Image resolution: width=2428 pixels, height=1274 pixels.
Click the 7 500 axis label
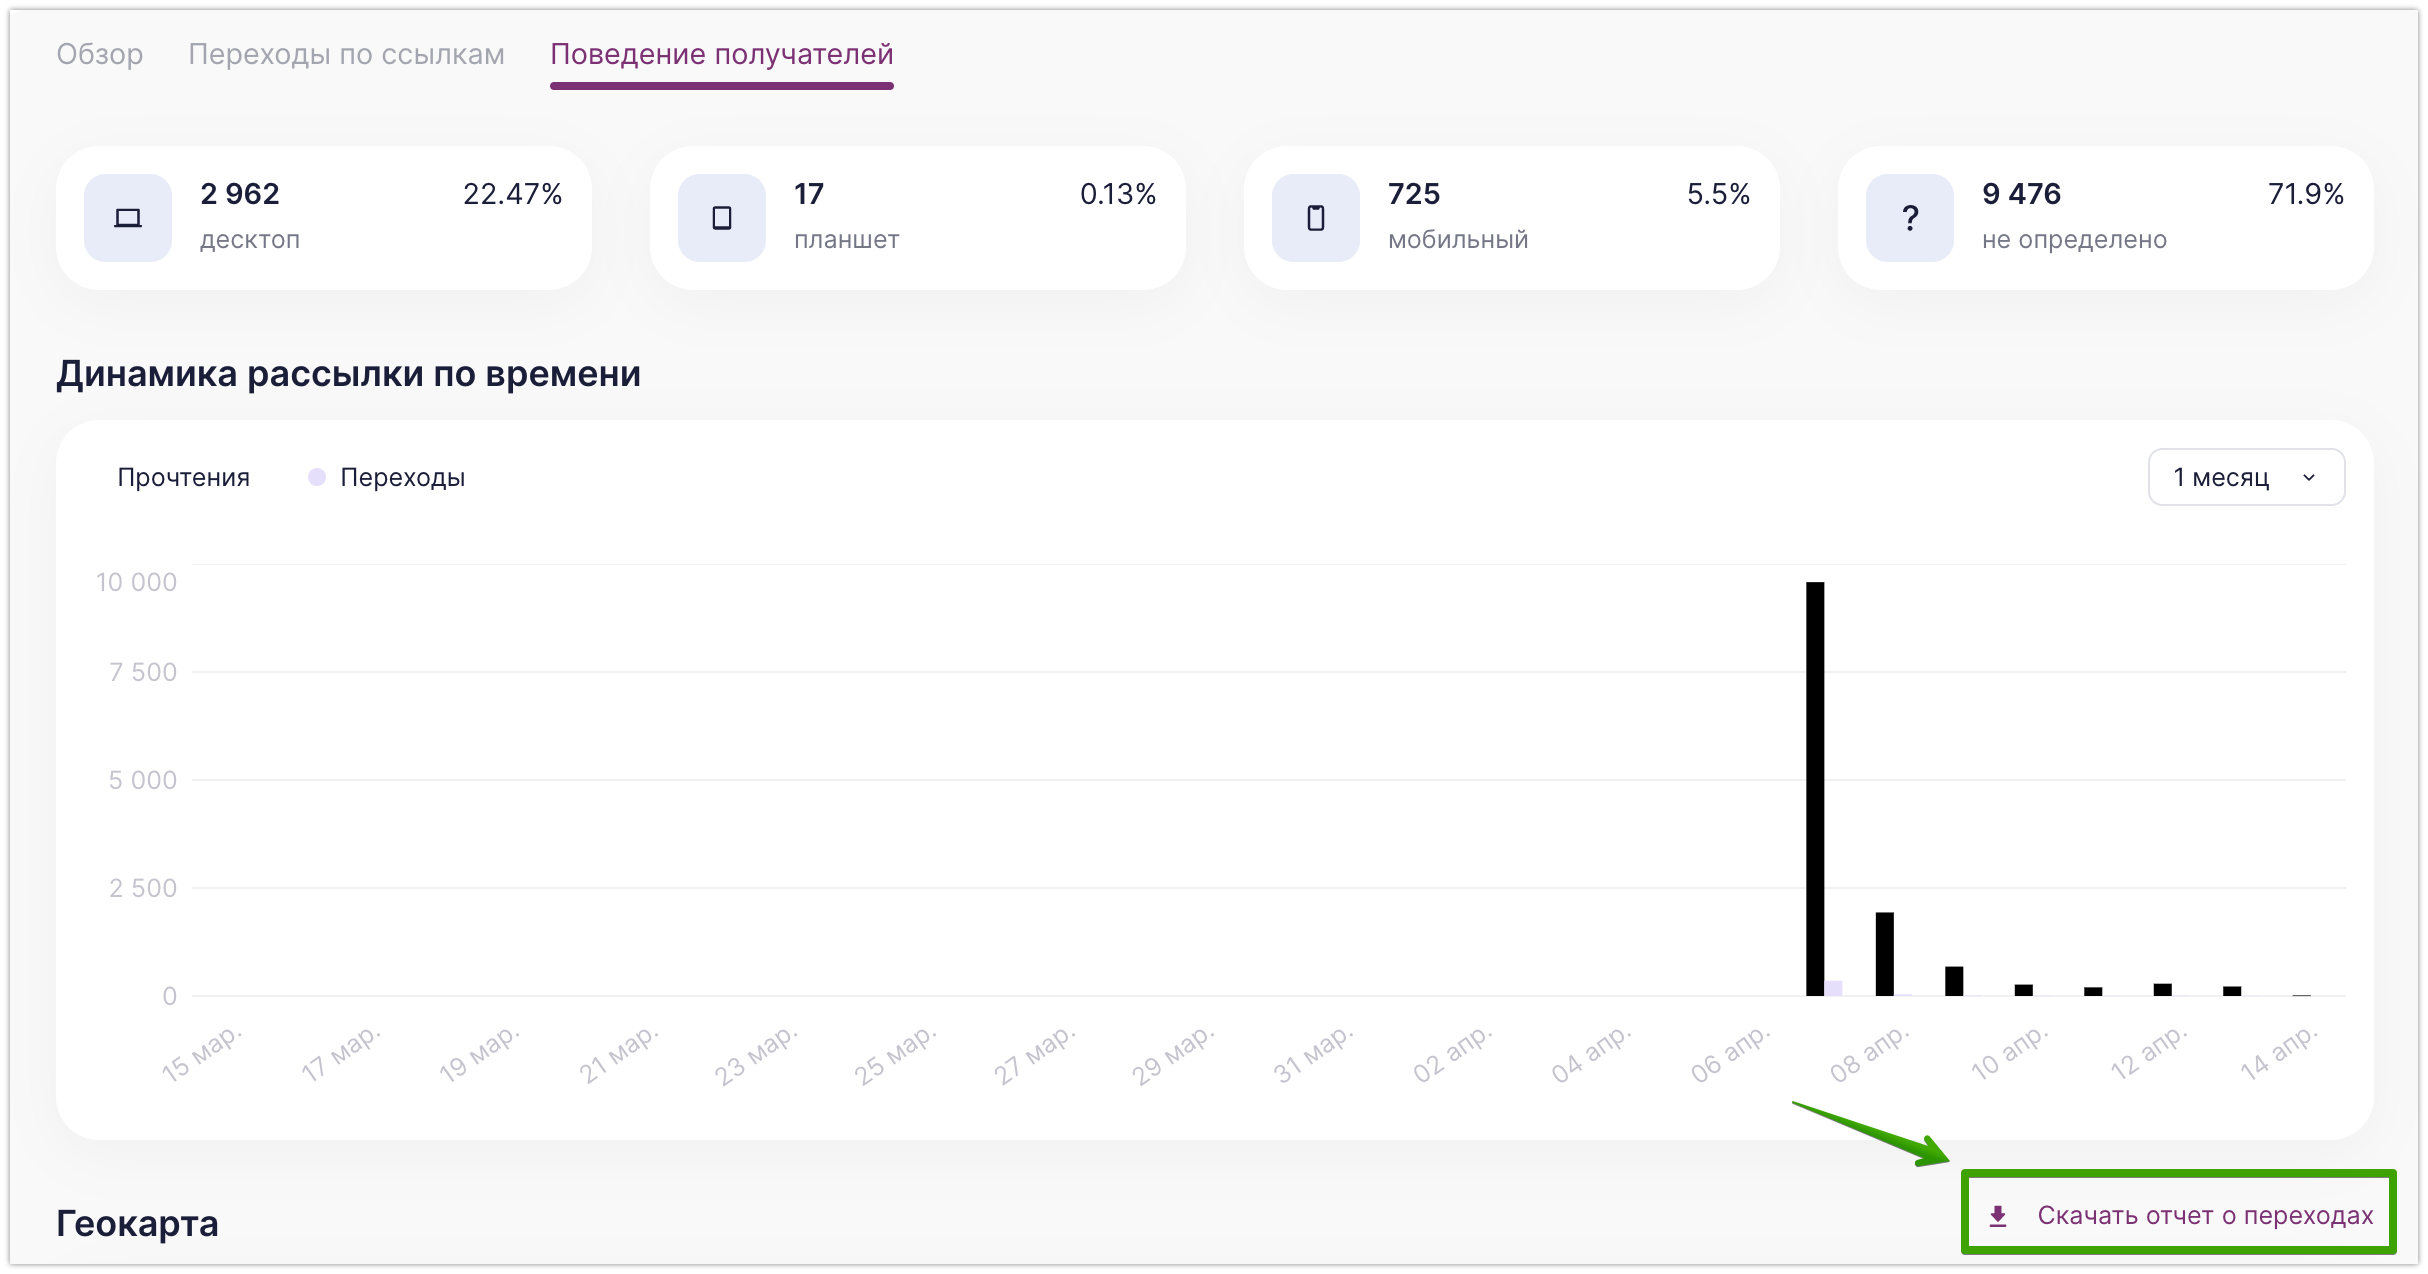[143, 672]
